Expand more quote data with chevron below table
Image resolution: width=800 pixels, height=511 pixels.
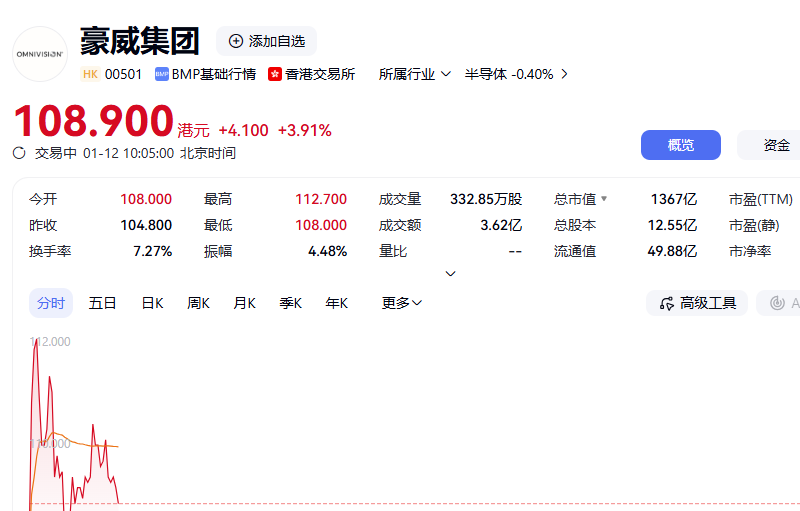pyautogui.click(x=451, y=274)
